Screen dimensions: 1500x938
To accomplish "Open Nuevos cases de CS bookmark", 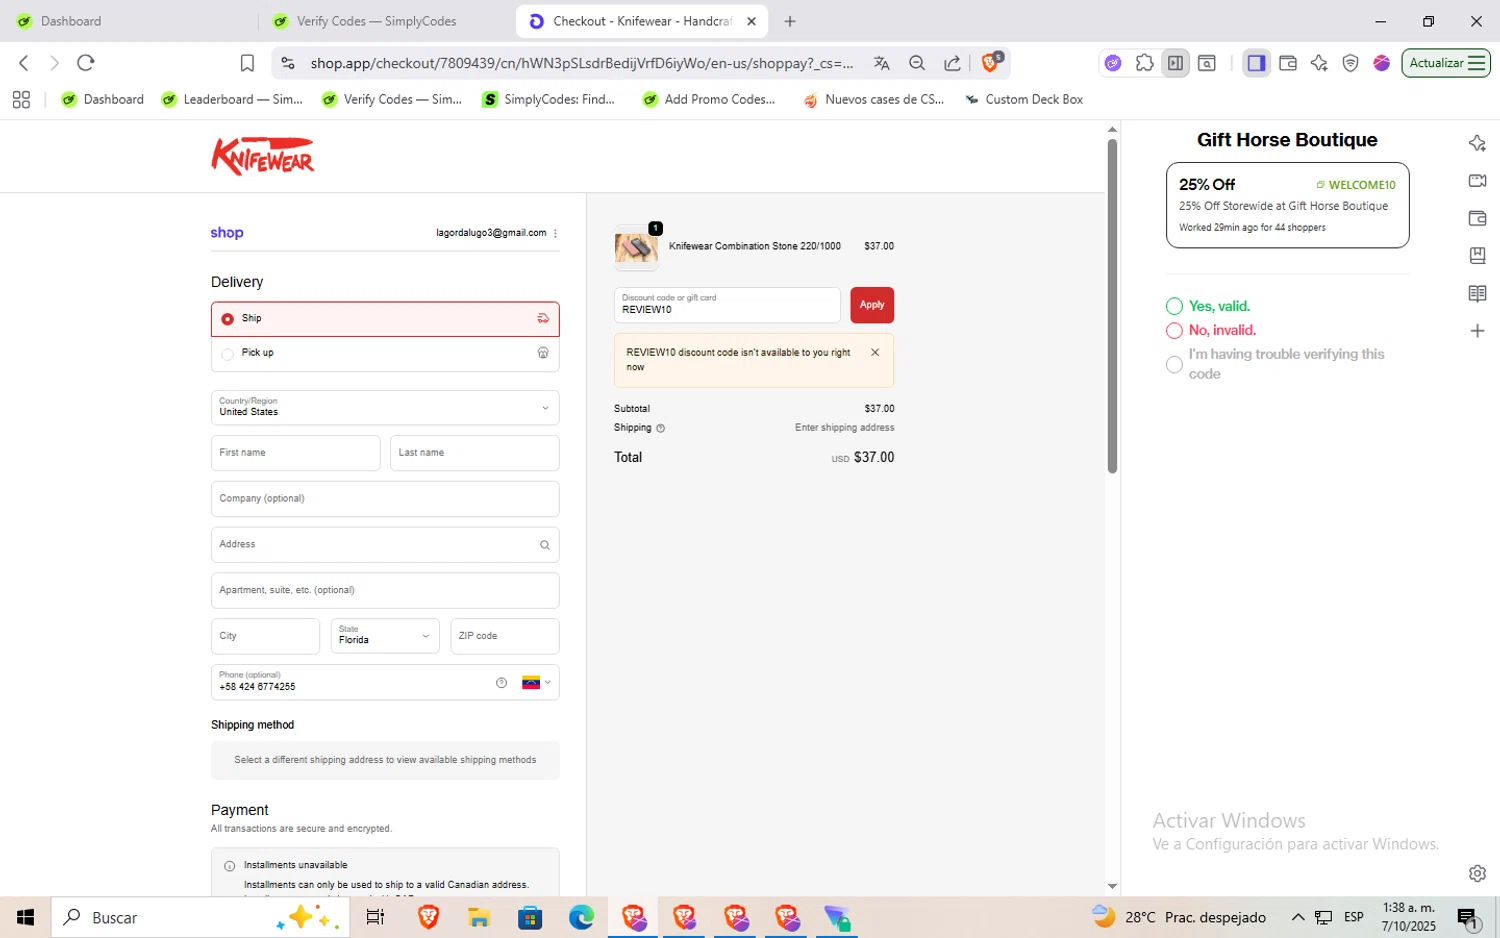I will (874, 99).
